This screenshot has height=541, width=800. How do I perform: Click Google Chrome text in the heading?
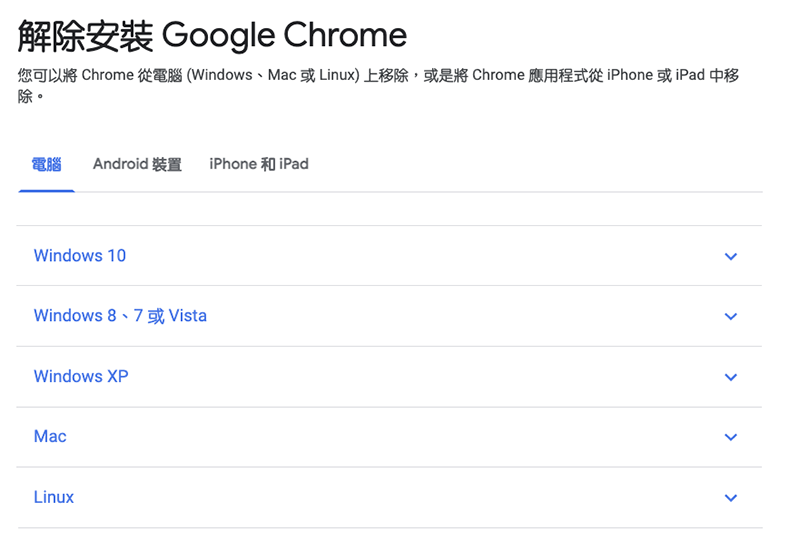click(284, 36)
